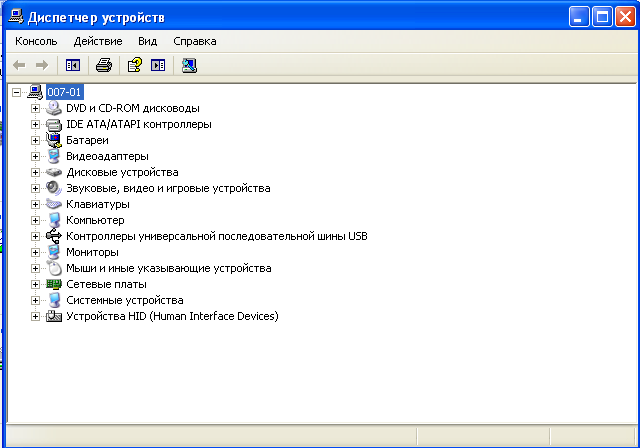Viewport: 640px width, 448px height.
Task: Click the Sound, video and game devices icon
Action: point(54,188)
